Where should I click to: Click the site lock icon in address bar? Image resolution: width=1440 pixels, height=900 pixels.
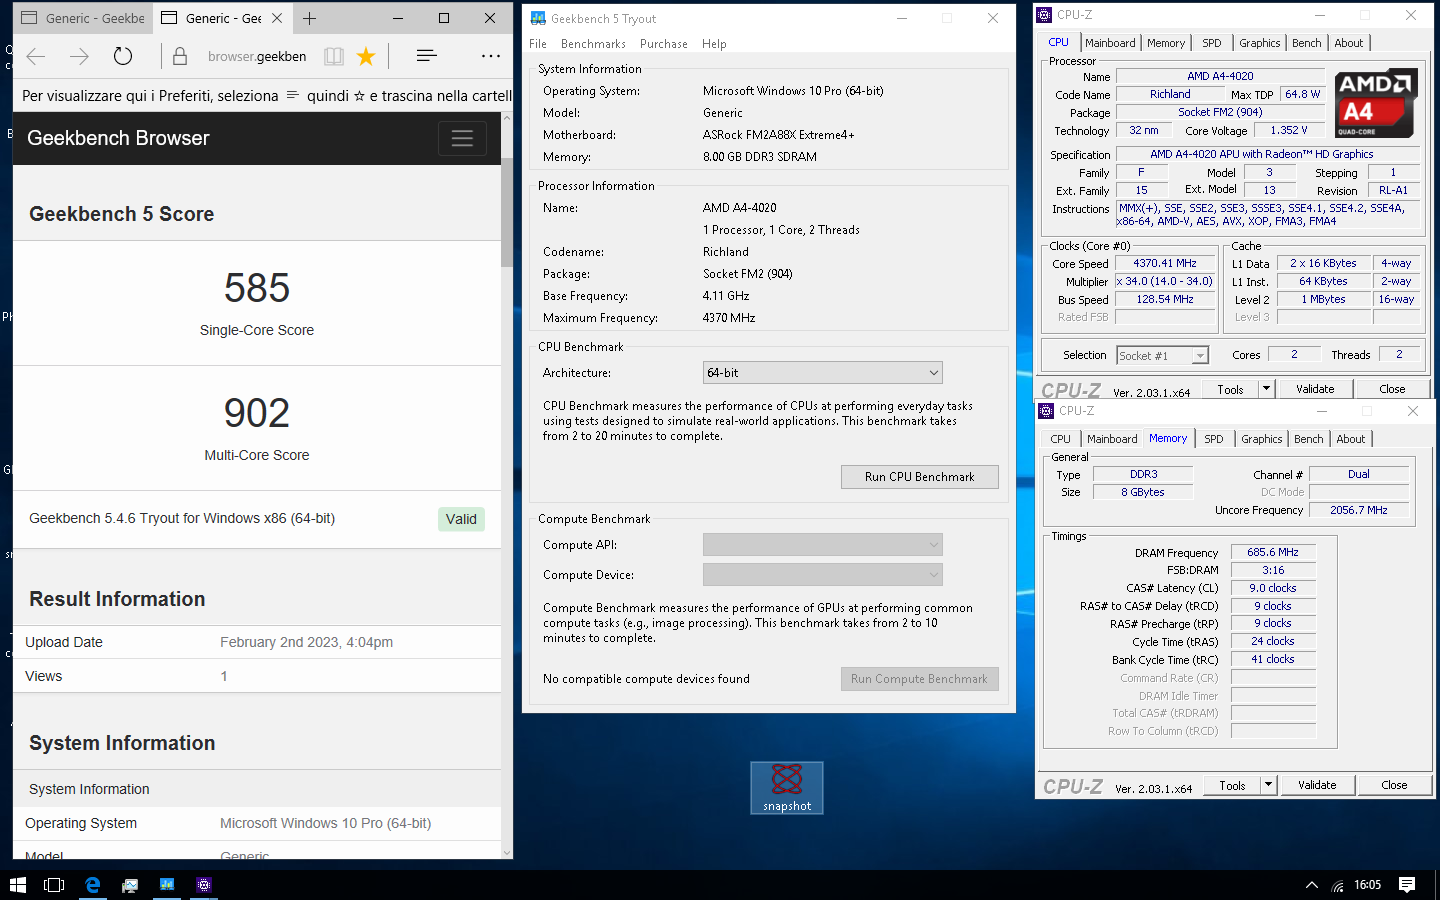click(180, 56)
